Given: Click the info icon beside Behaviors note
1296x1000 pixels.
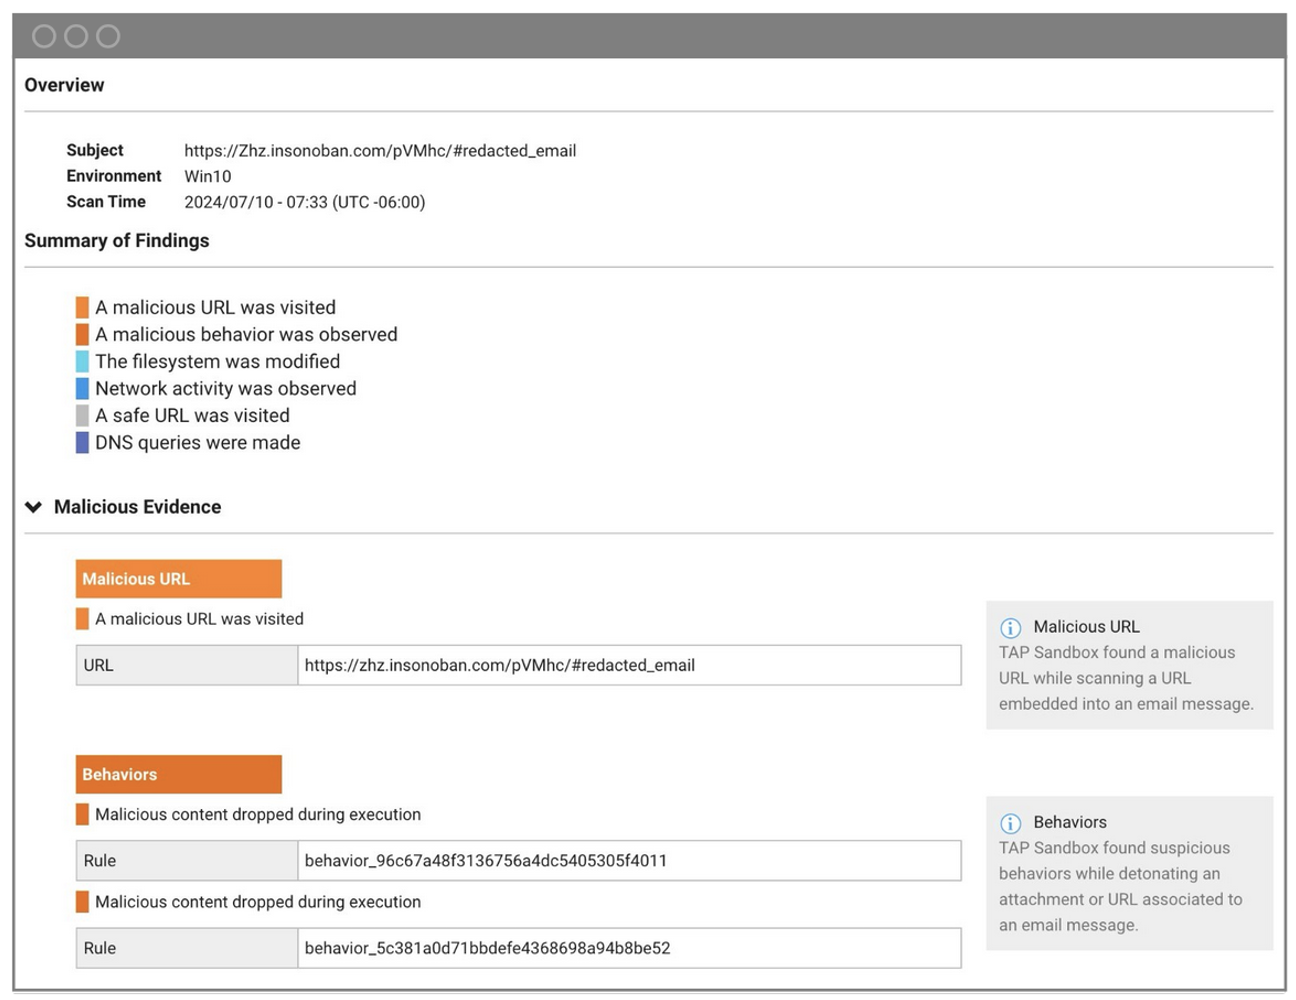Looking at the screenshot, I should pos(1010,823).
